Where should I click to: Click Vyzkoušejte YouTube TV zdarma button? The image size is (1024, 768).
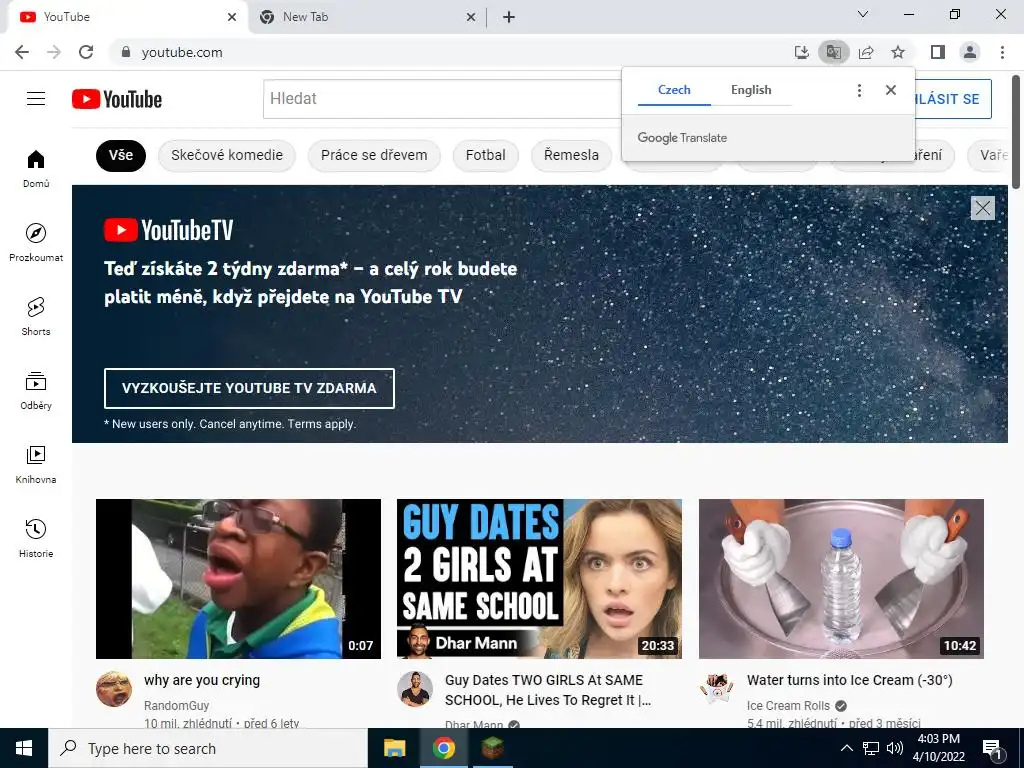(x=249, y=388)
